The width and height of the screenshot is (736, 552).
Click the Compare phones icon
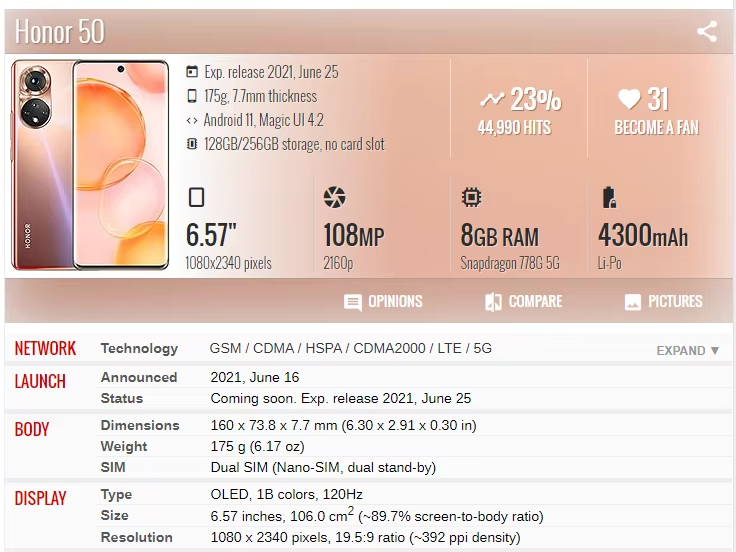pyautogui.click(x=493, y=302)
